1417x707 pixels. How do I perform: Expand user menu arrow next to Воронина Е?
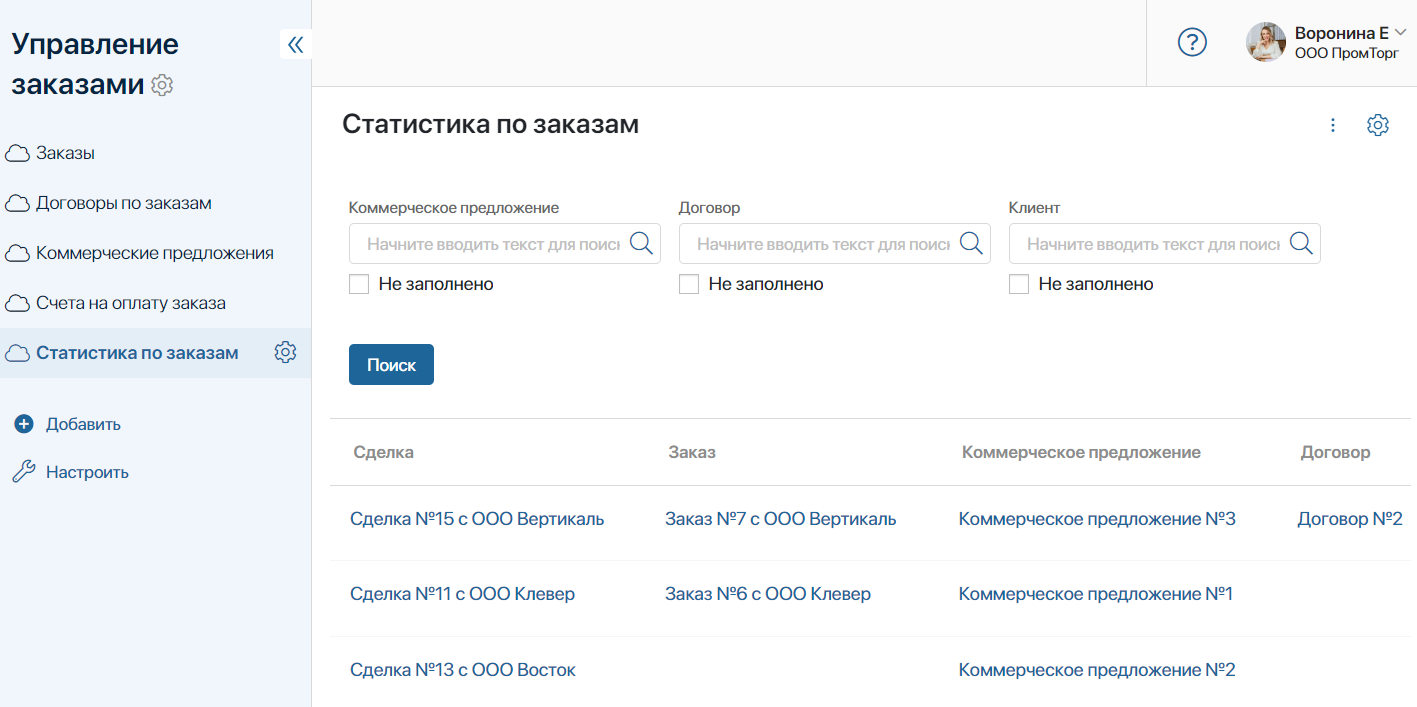(1400, 33)
